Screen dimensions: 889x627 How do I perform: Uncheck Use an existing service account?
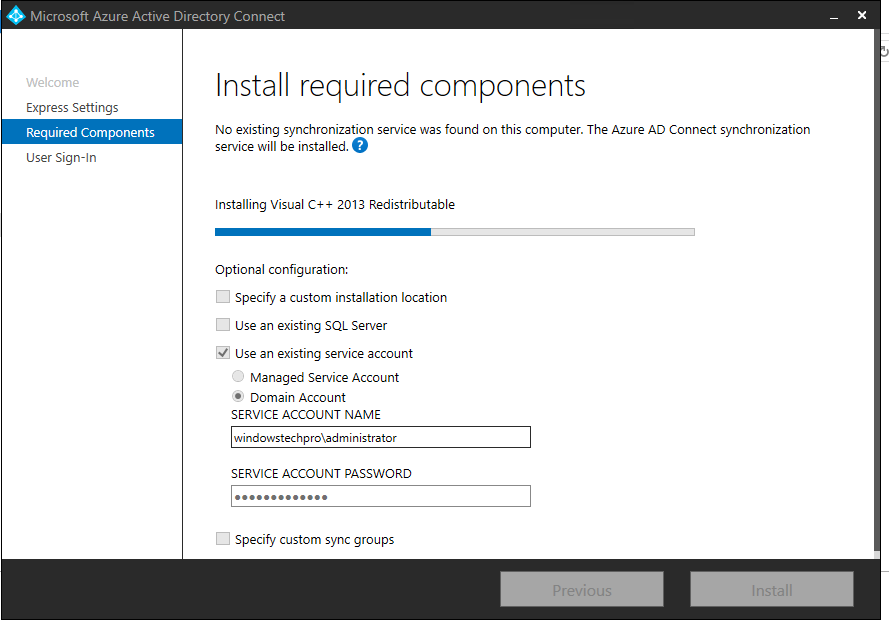point(223,353)
